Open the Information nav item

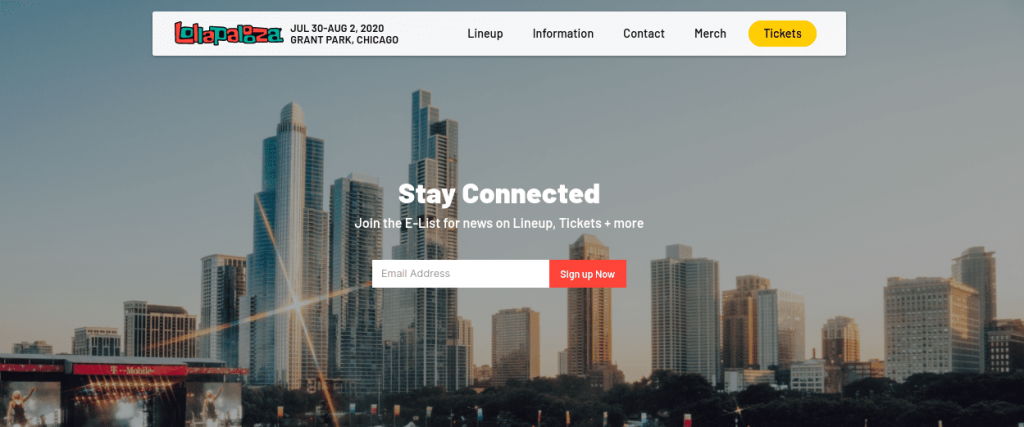tap(563, 33)
